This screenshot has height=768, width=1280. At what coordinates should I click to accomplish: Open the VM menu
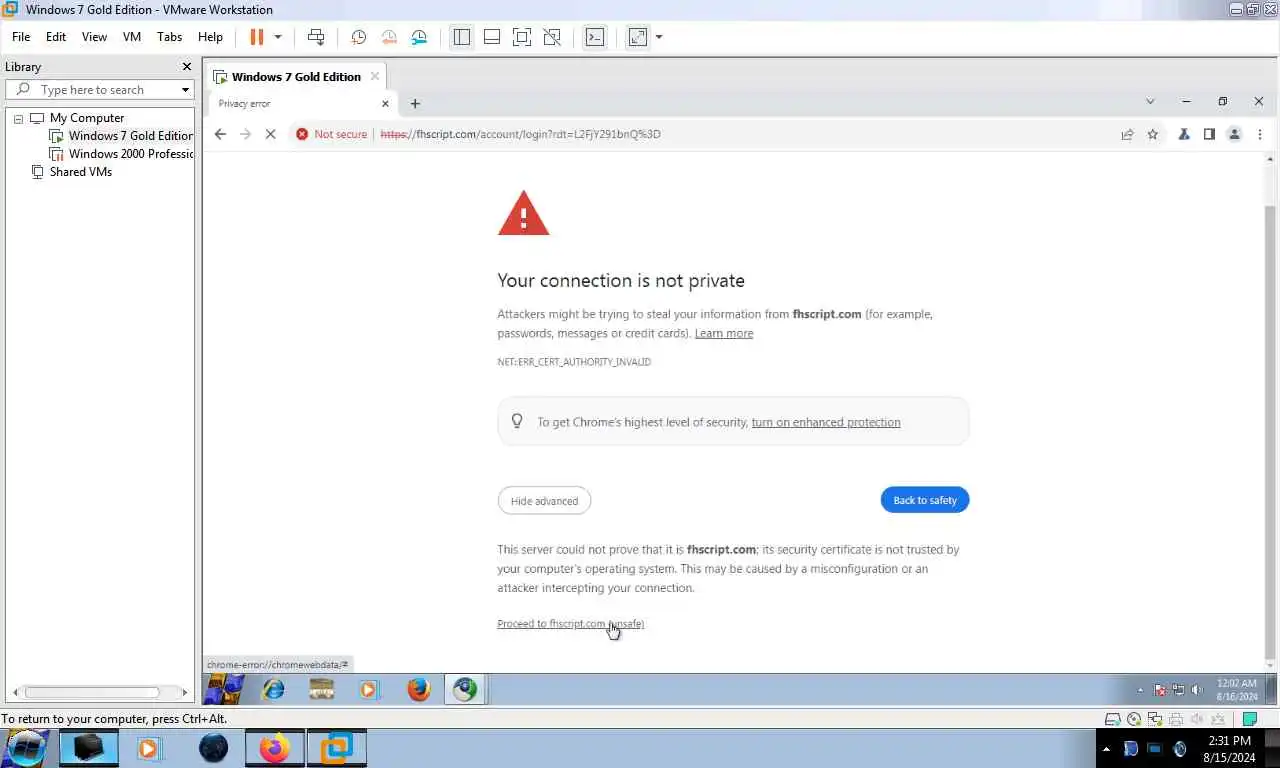[x=132, y=37]
